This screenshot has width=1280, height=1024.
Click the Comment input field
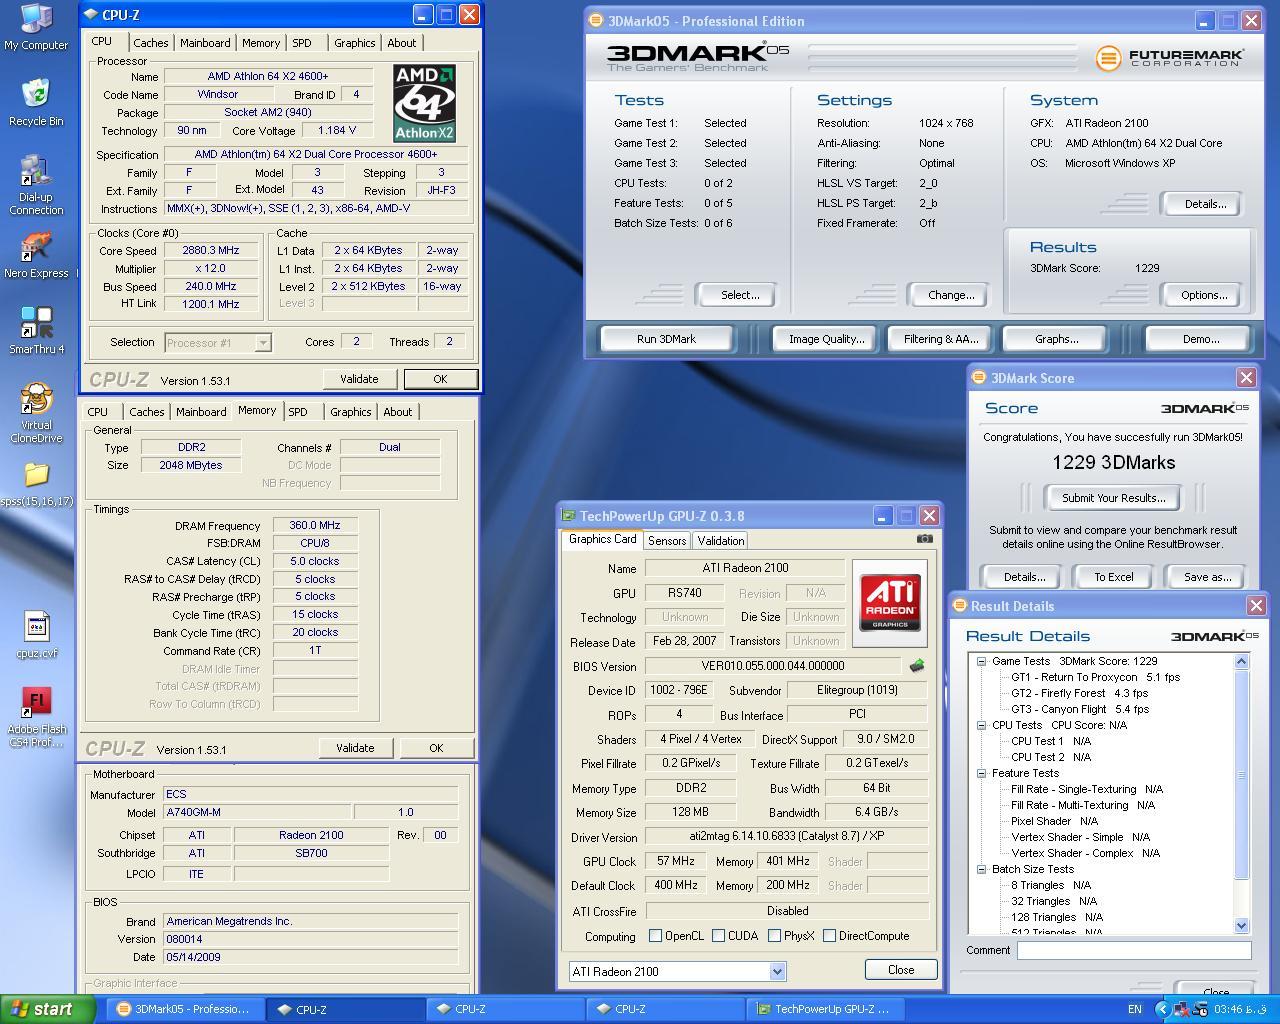tap(1134, 951)
